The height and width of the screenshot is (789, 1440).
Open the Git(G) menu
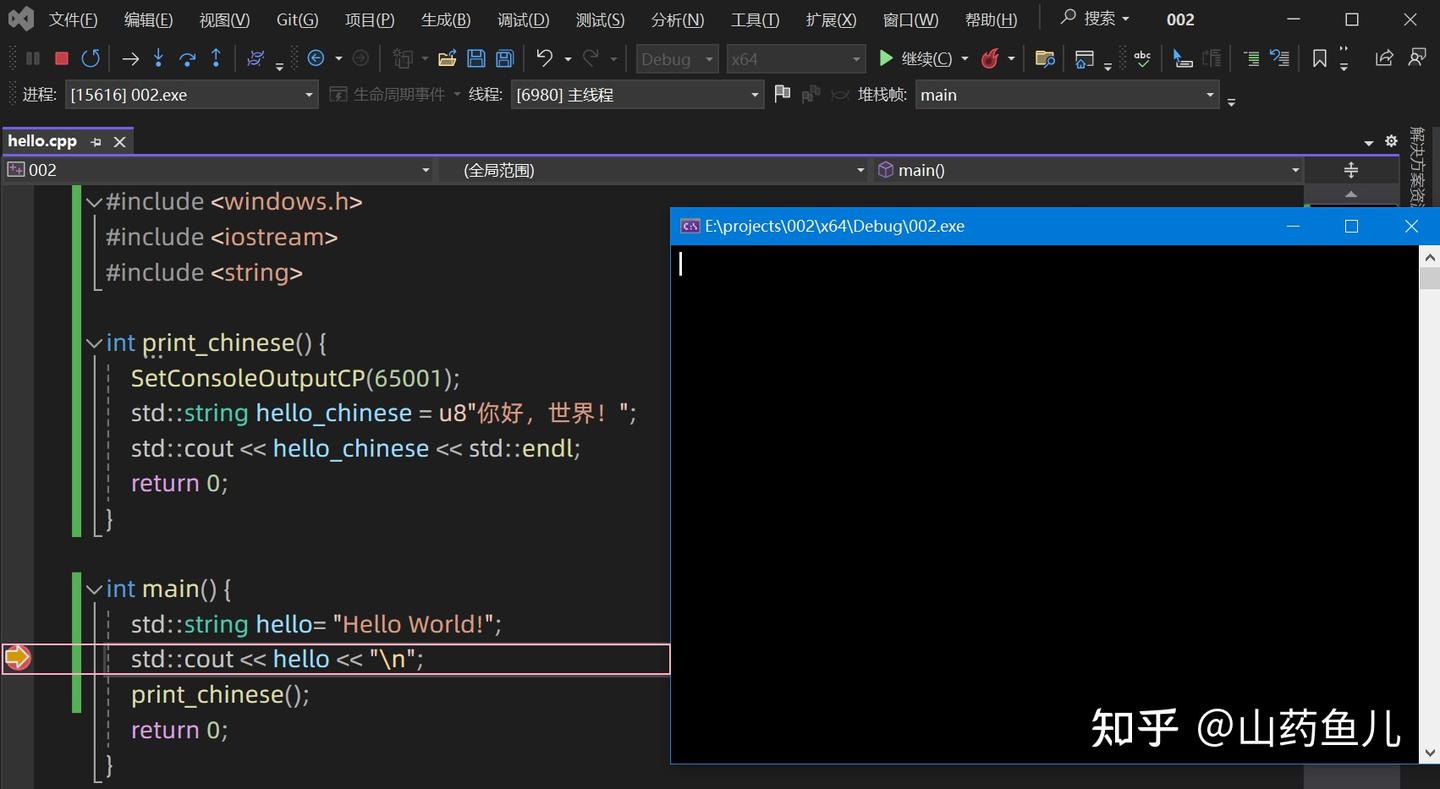point(297,20)
